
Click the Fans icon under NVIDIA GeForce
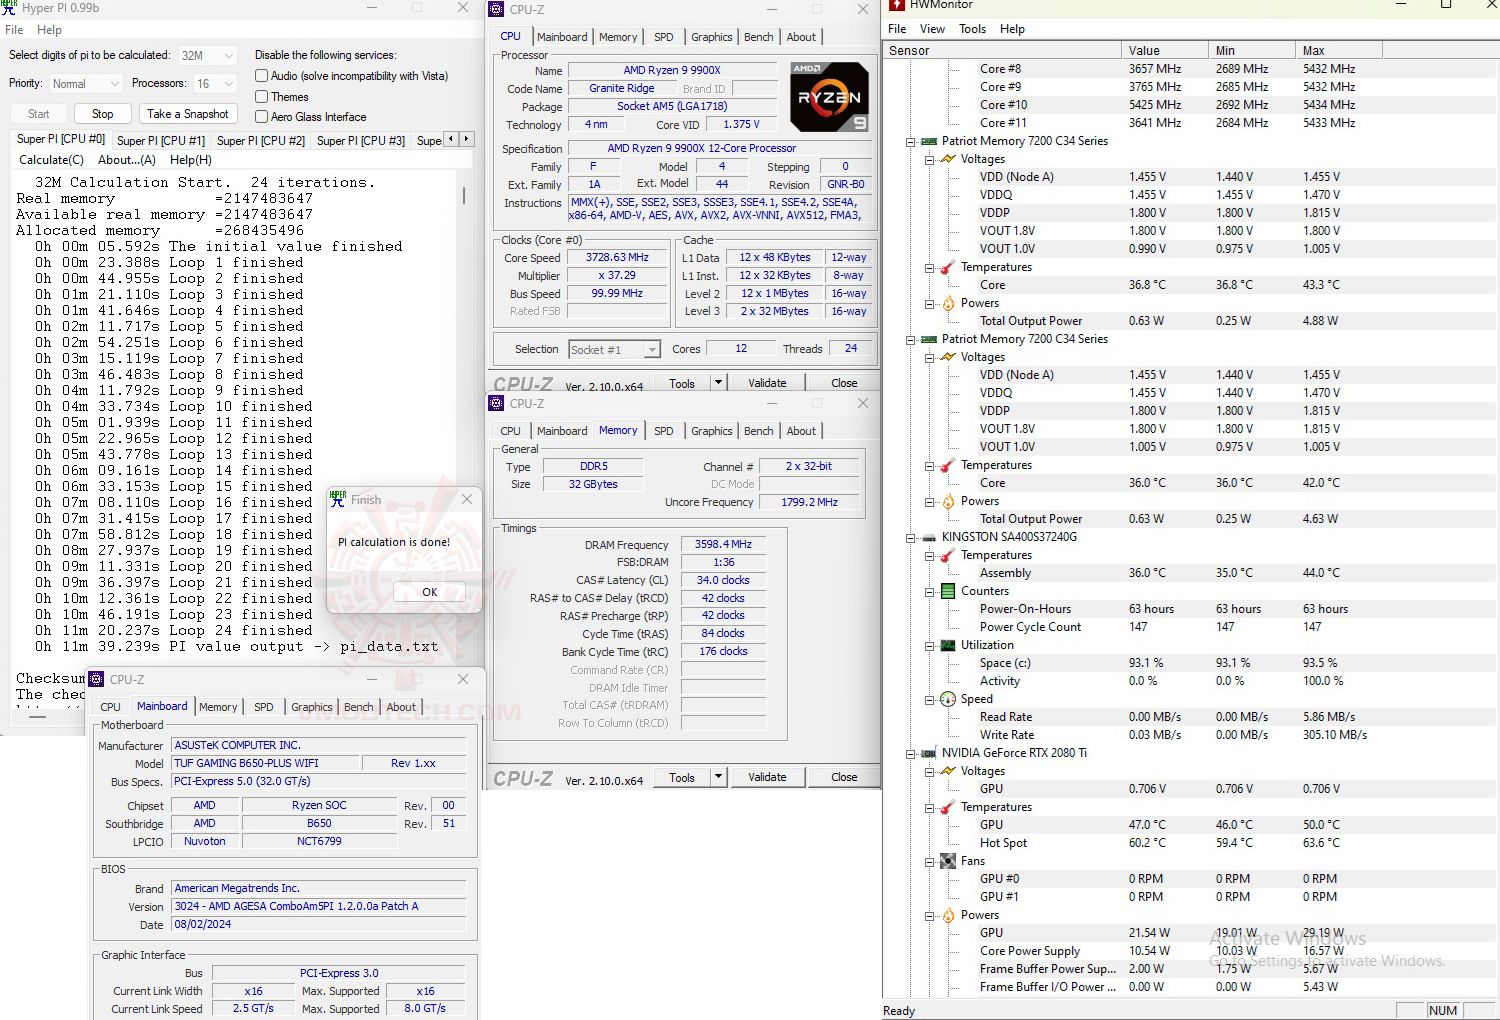(948, 861)
